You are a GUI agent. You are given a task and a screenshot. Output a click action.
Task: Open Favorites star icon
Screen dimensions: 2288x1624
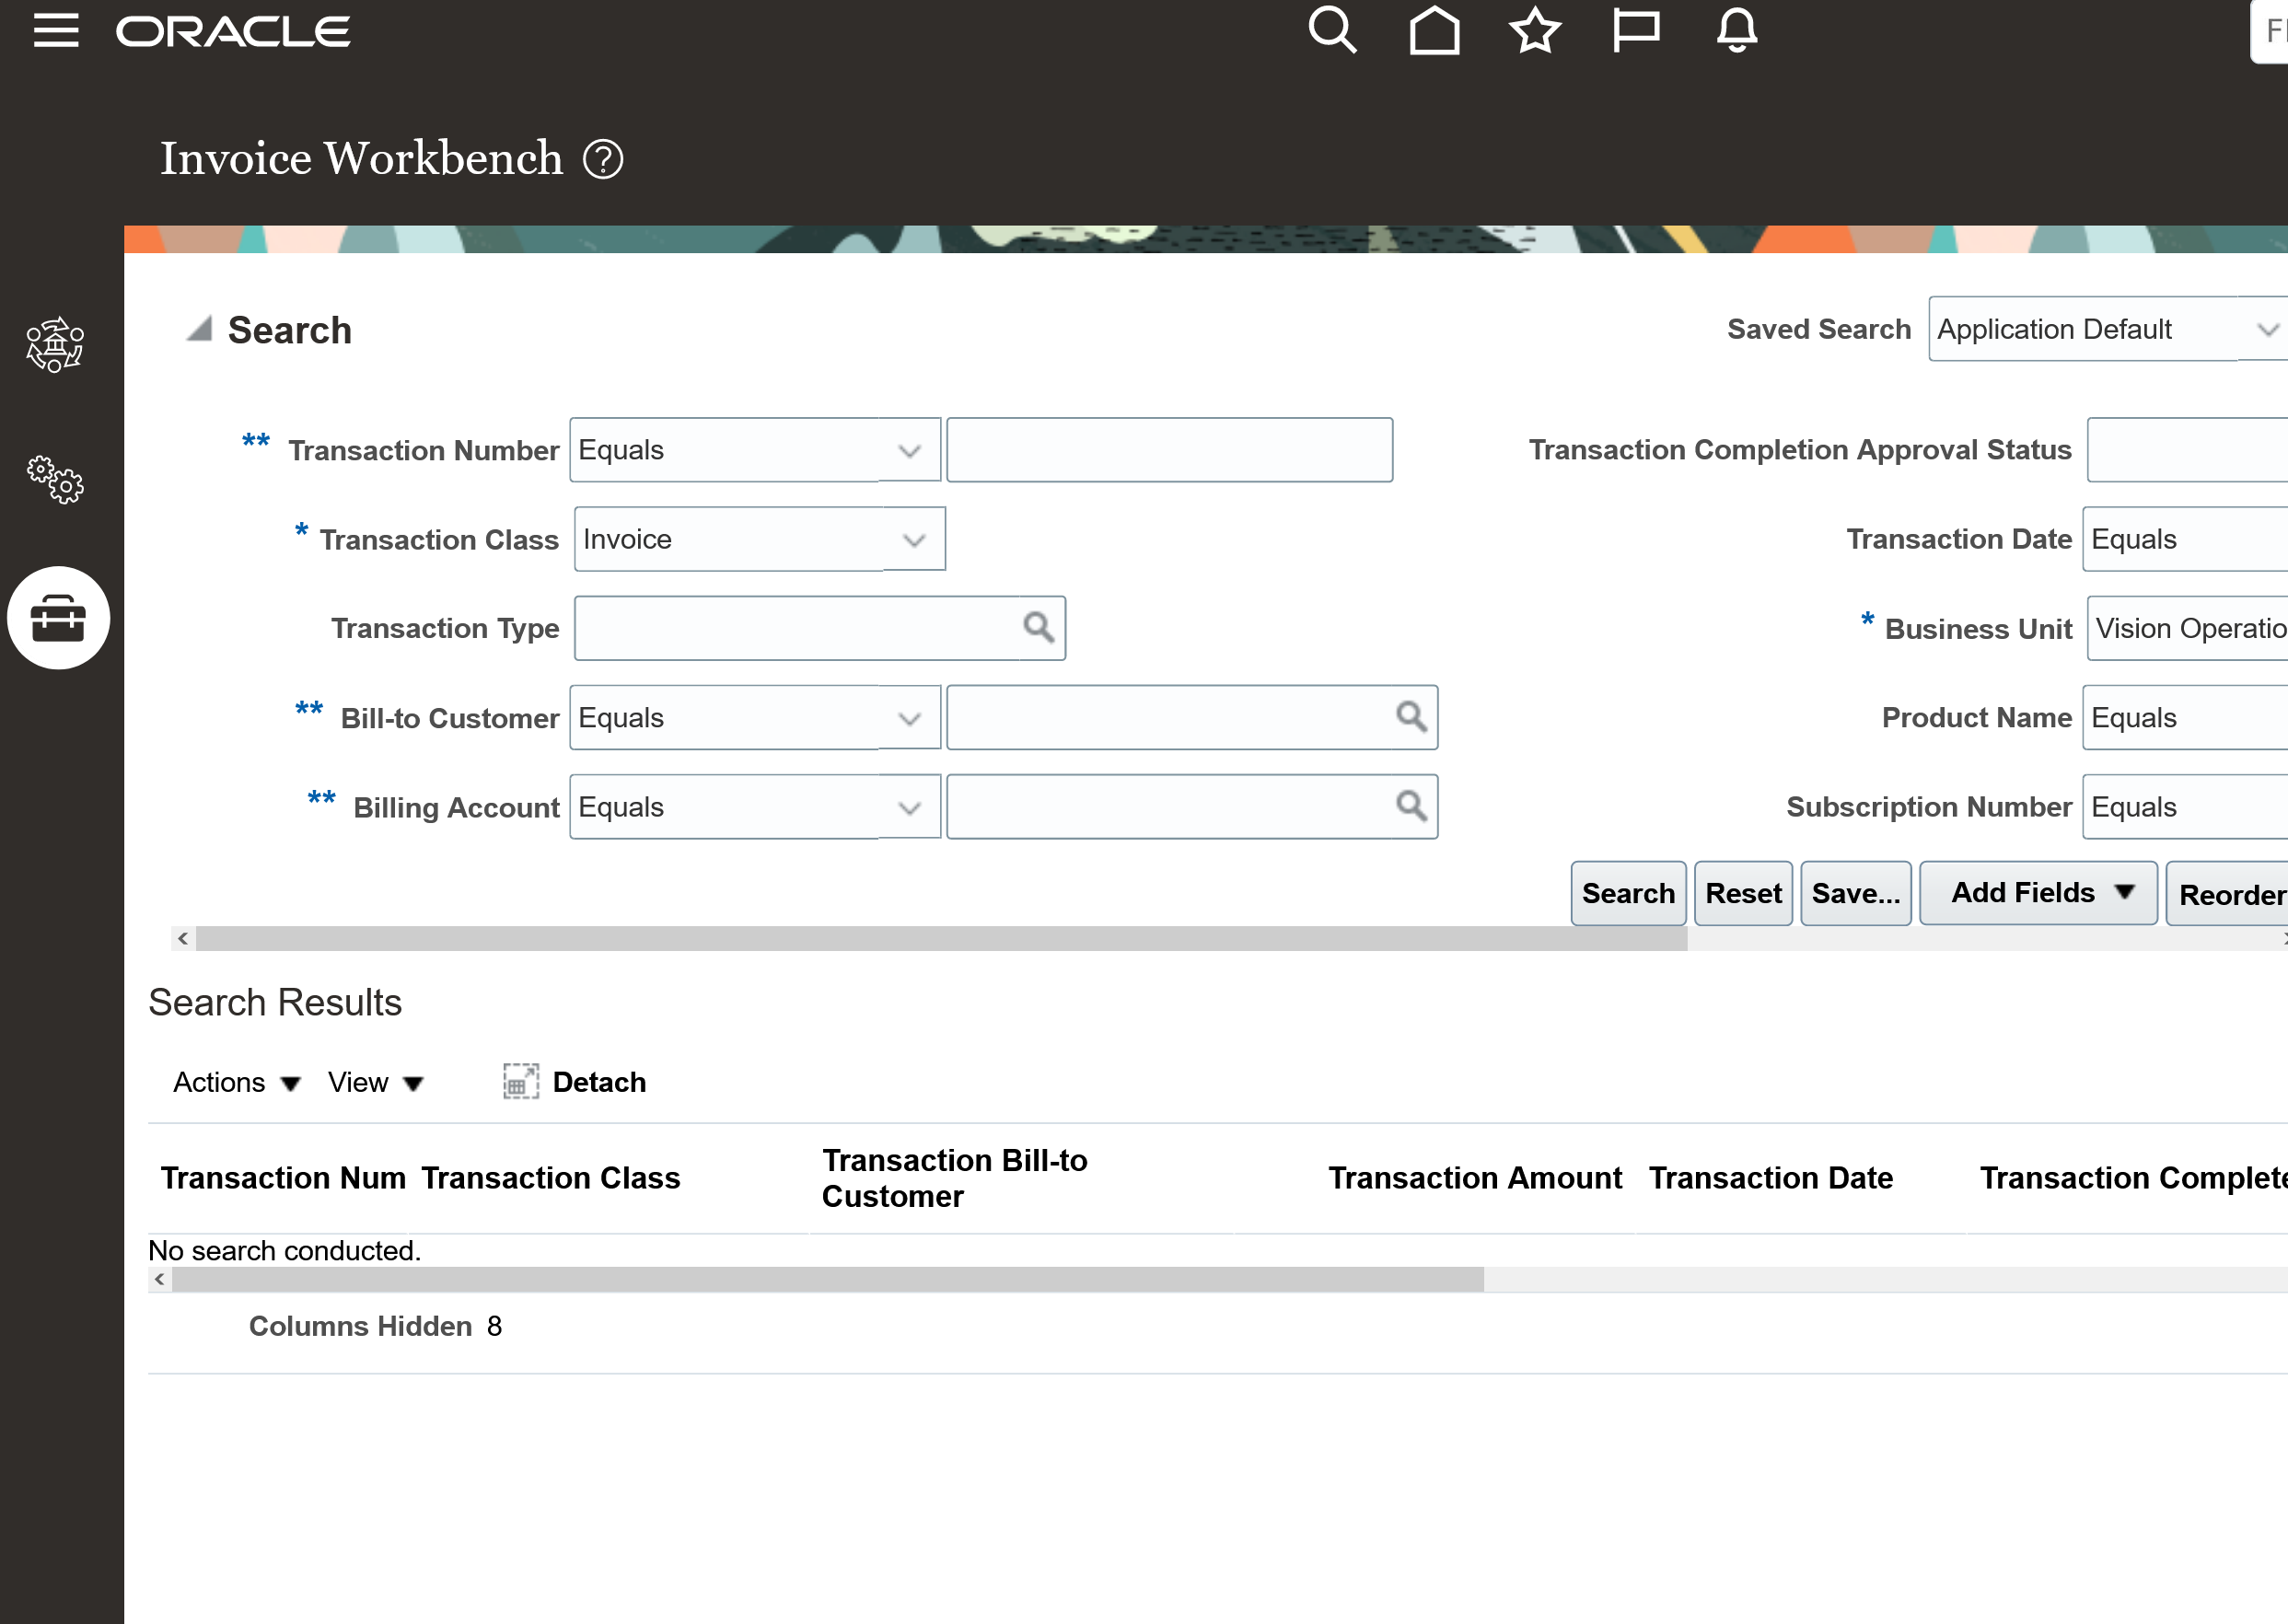[x=1535, y=31]
